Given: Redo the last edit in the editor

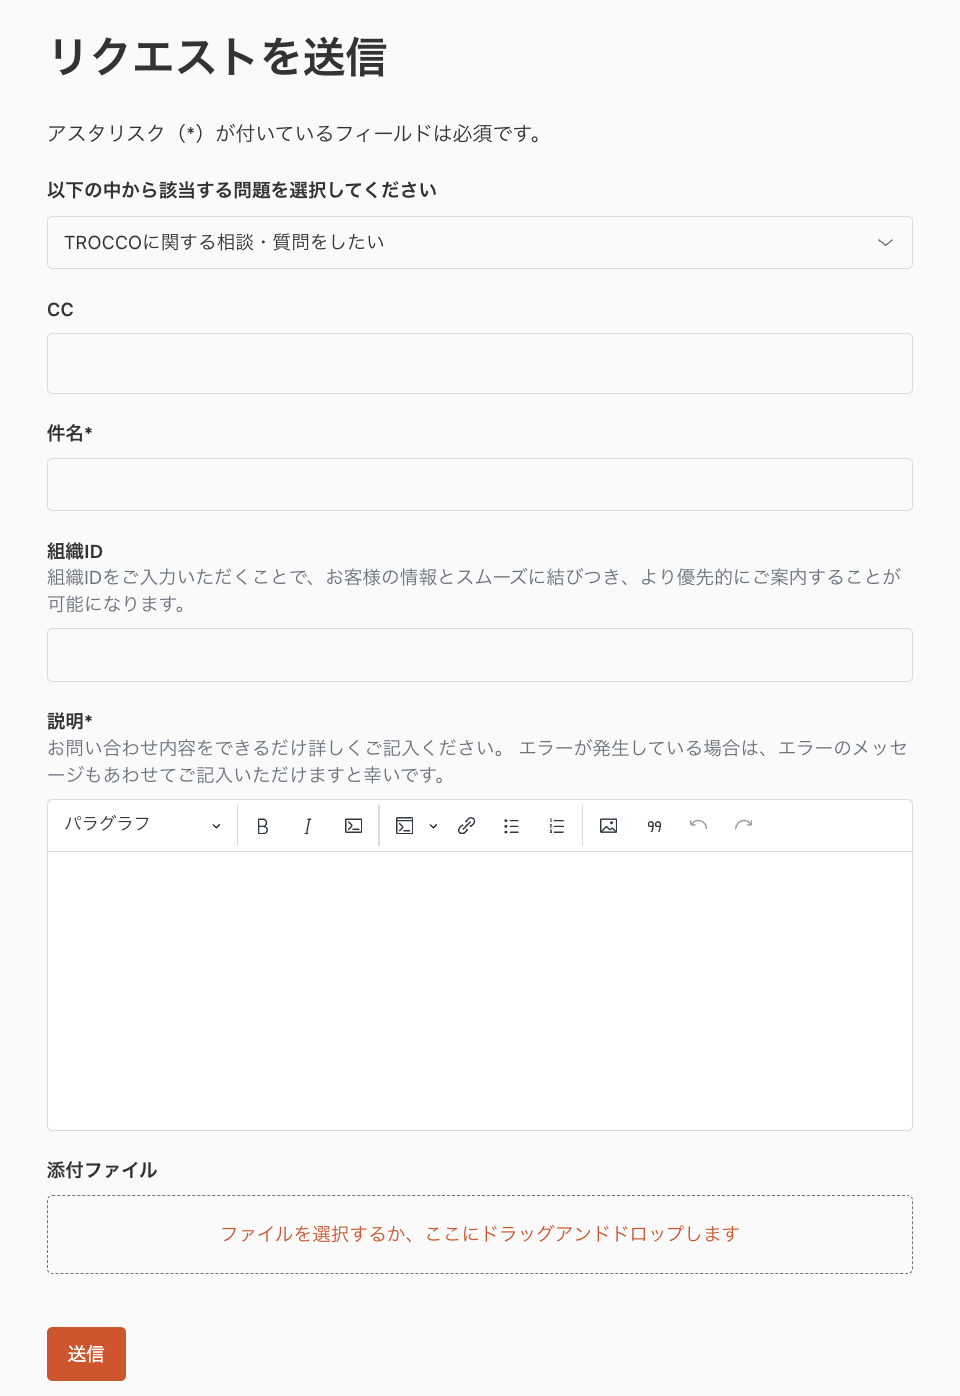Looking at the screenshot, I should 743,825.
